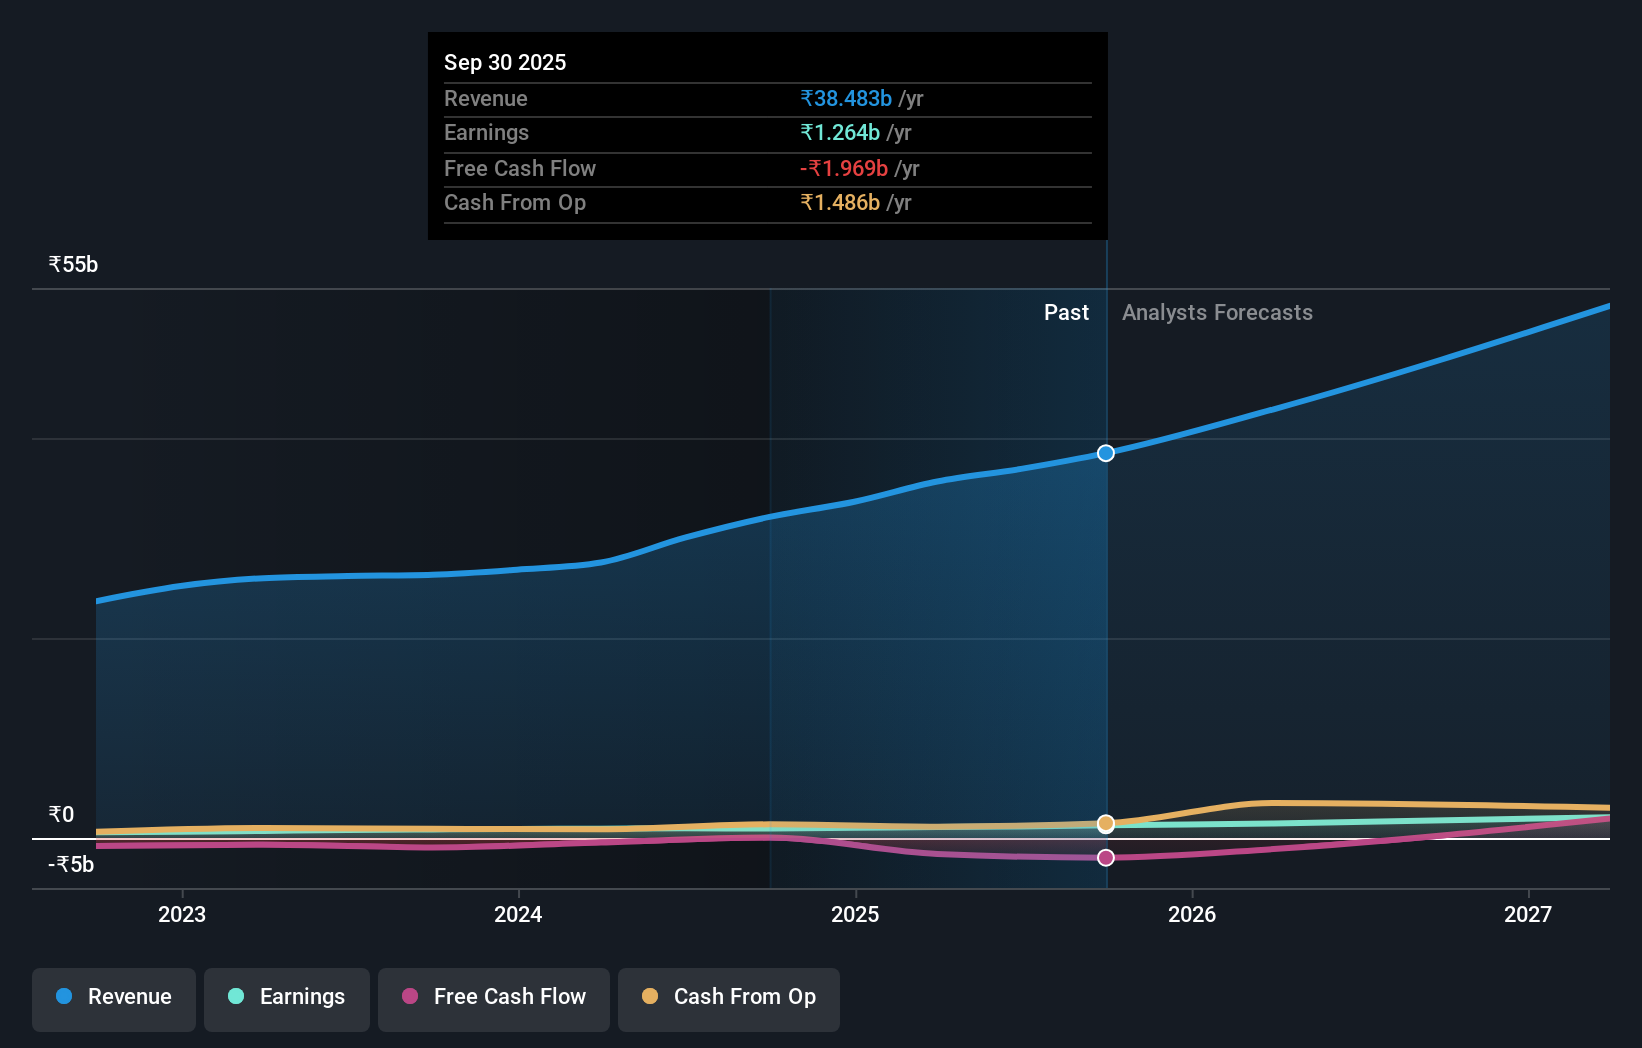Select the Revenue data point marker on chart

pos(1105,453)
